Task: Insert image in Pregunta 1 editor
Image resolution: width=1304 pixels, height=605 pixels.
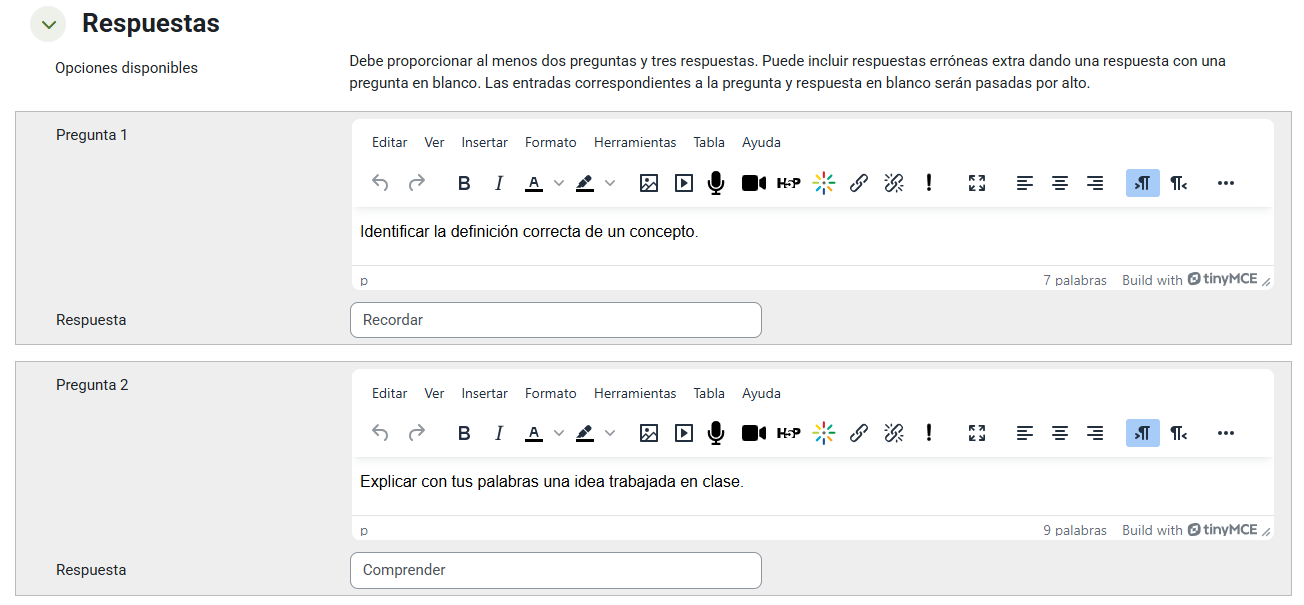Action: [x=649, y=183]
